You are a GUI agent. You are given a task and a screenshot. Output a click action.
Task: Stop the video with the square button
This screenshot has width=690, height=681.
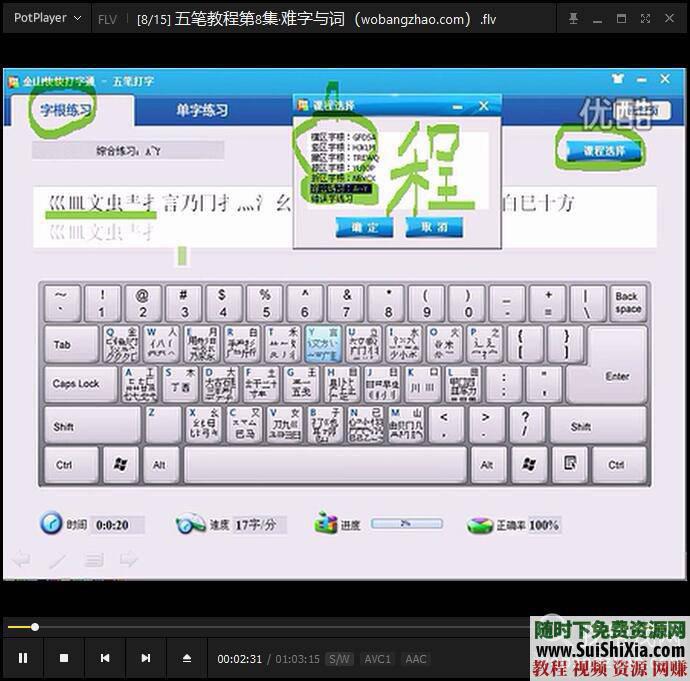pyautogui.click(x=64, y=658)
